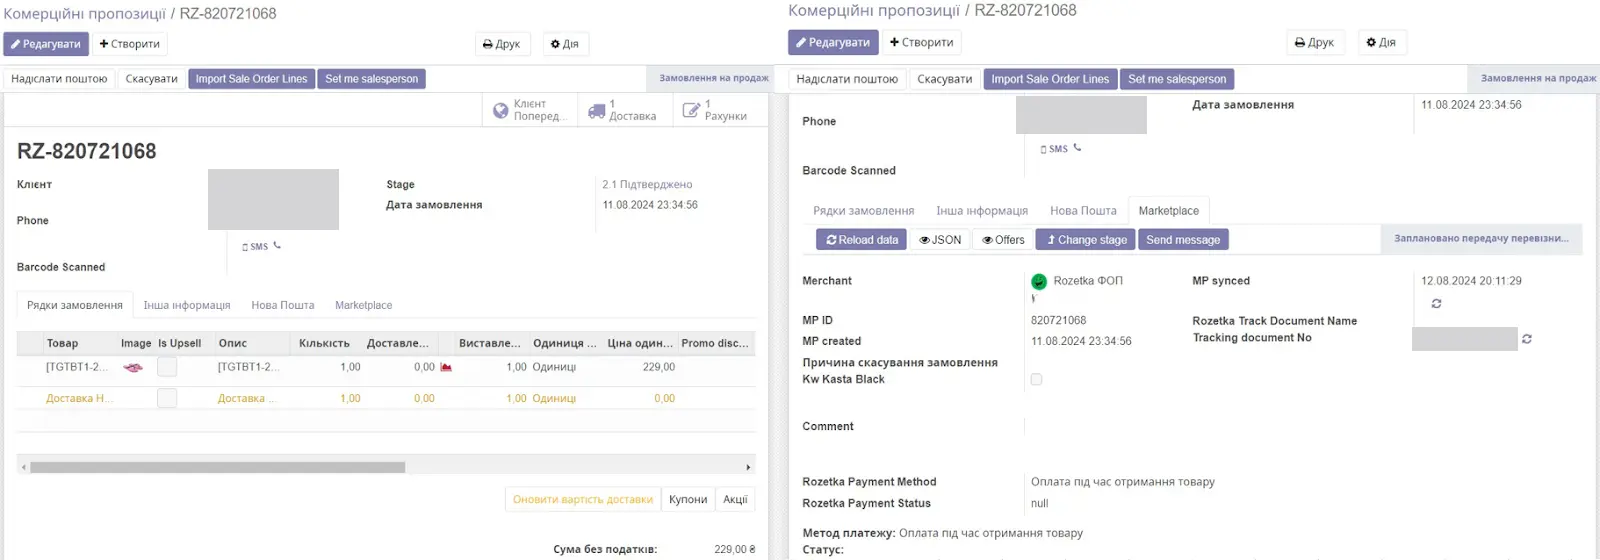Click the red forecast chart icon in TGTBT1 row
The width and height of the screenshot is (1600, 560).
pos(446,367)
